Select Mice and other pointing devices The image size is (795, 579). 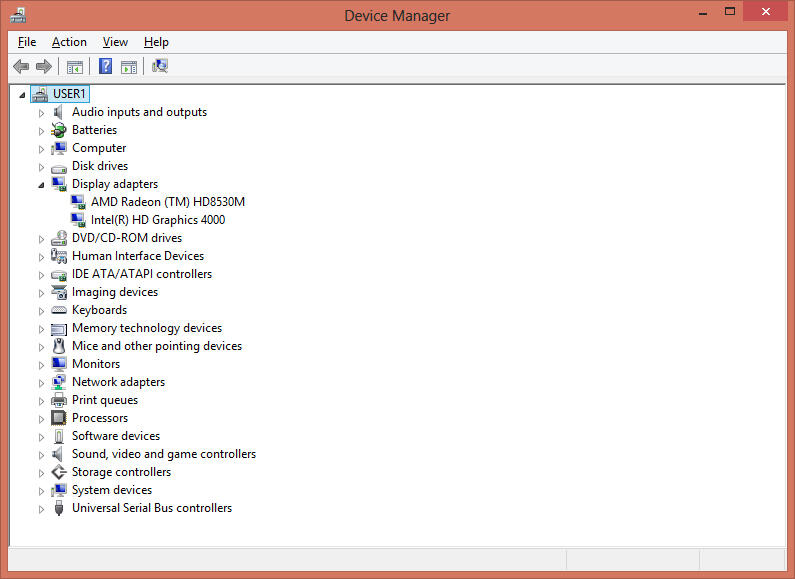[x=156, y=346]
